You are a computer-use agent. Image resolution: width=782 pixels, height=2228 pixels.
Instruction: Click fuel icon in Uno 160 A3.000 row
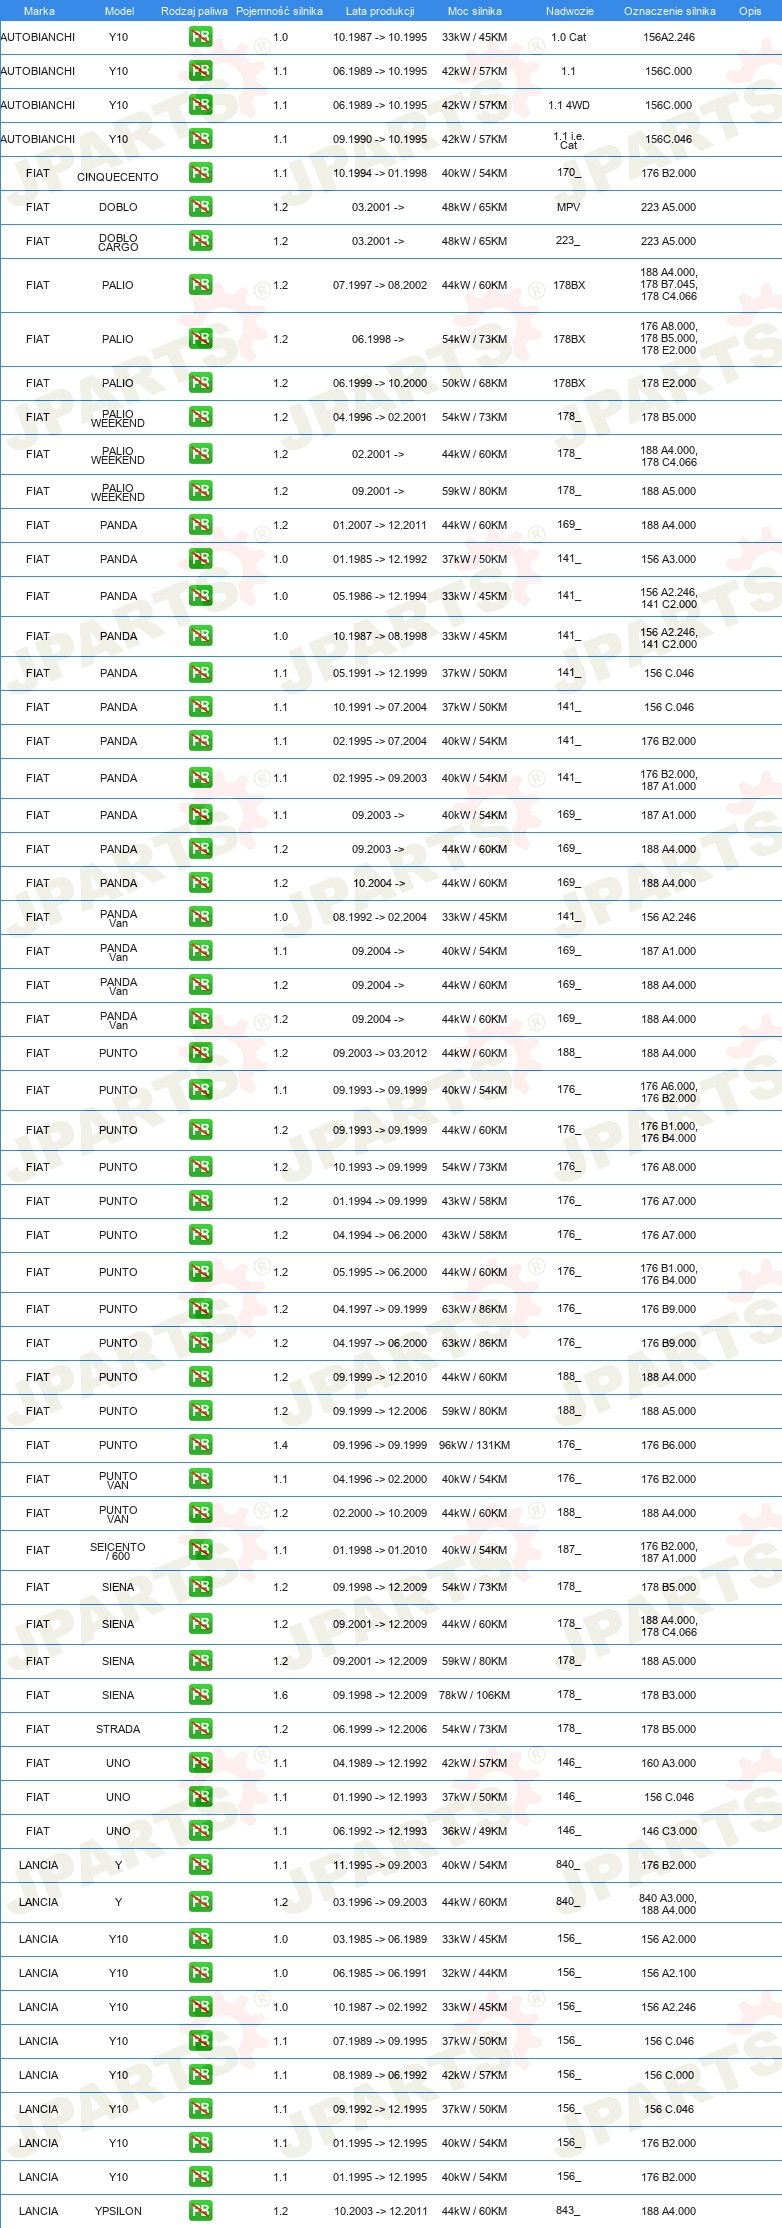pyautogui.click(x=200, y=1763)
